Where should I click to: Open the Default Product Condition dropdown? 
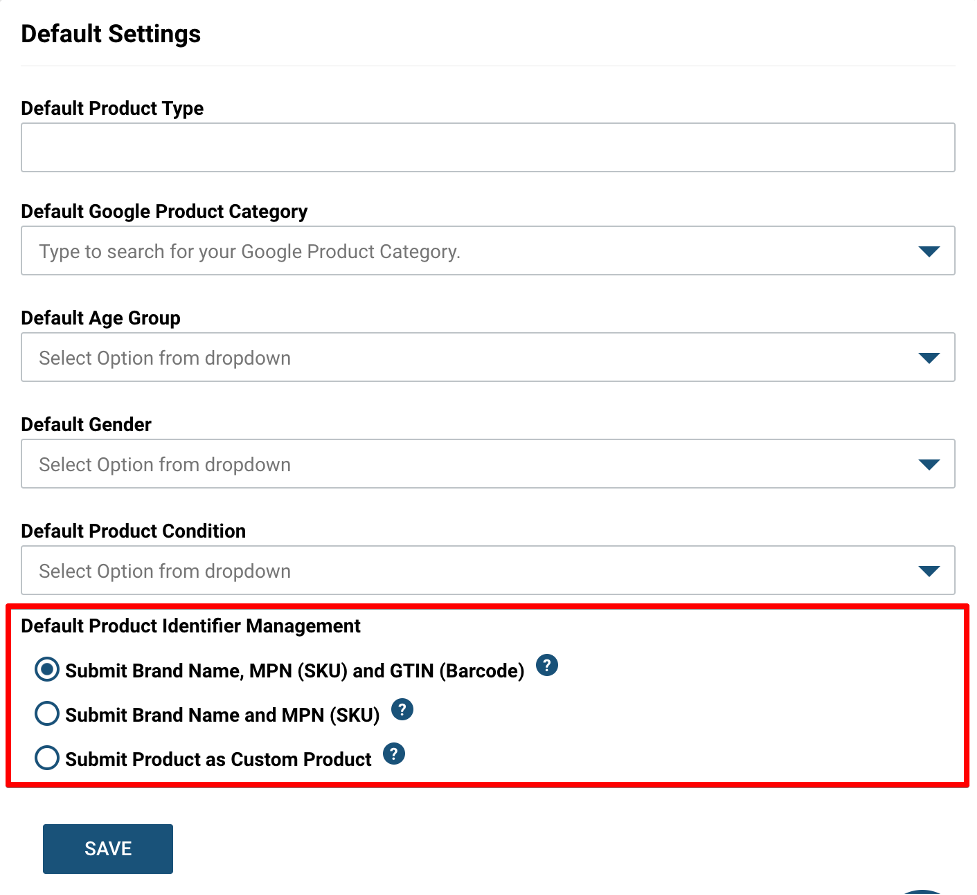click(488, 570)
